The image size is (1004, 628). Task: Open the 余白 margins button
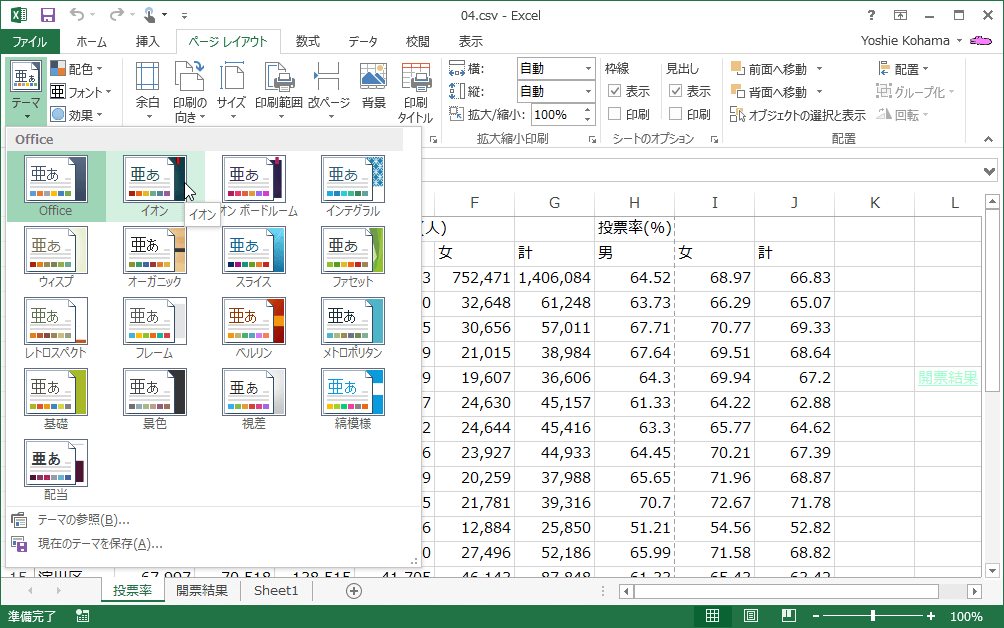(147, 91)
